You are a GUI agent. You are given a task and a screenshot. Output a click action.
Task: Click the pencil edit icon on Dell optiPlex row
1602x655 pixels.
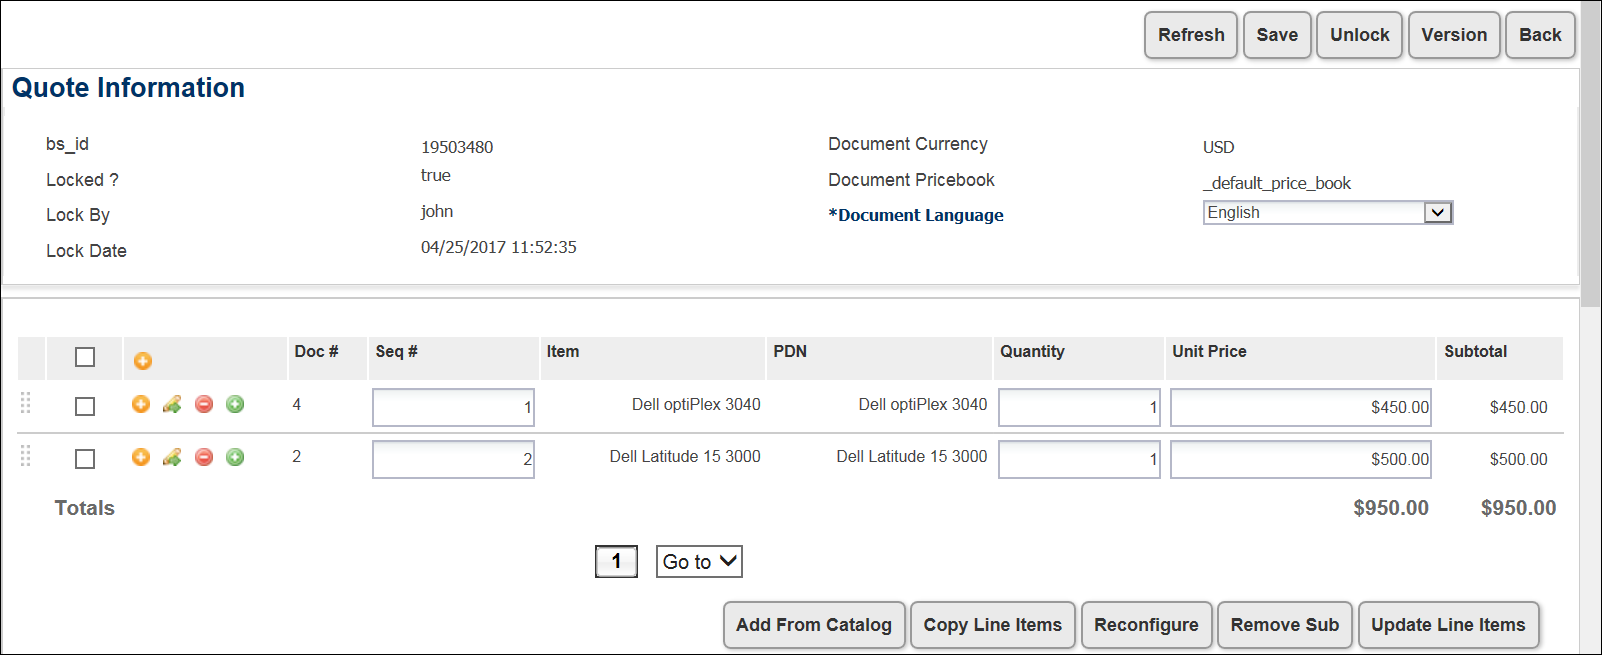pyautogui.click(x=172, y=404)
